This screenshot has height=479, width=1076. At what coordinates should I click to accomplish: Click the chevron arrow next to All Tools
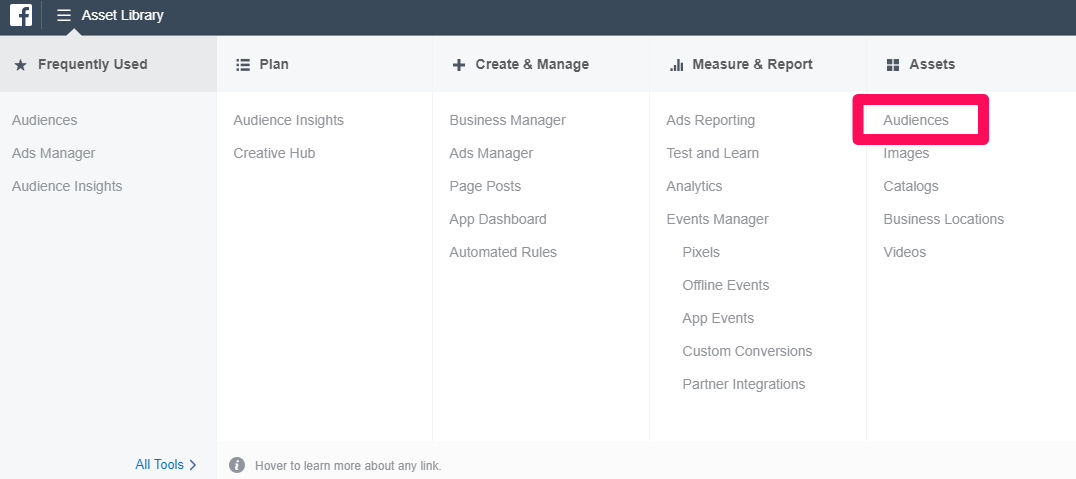193,465
